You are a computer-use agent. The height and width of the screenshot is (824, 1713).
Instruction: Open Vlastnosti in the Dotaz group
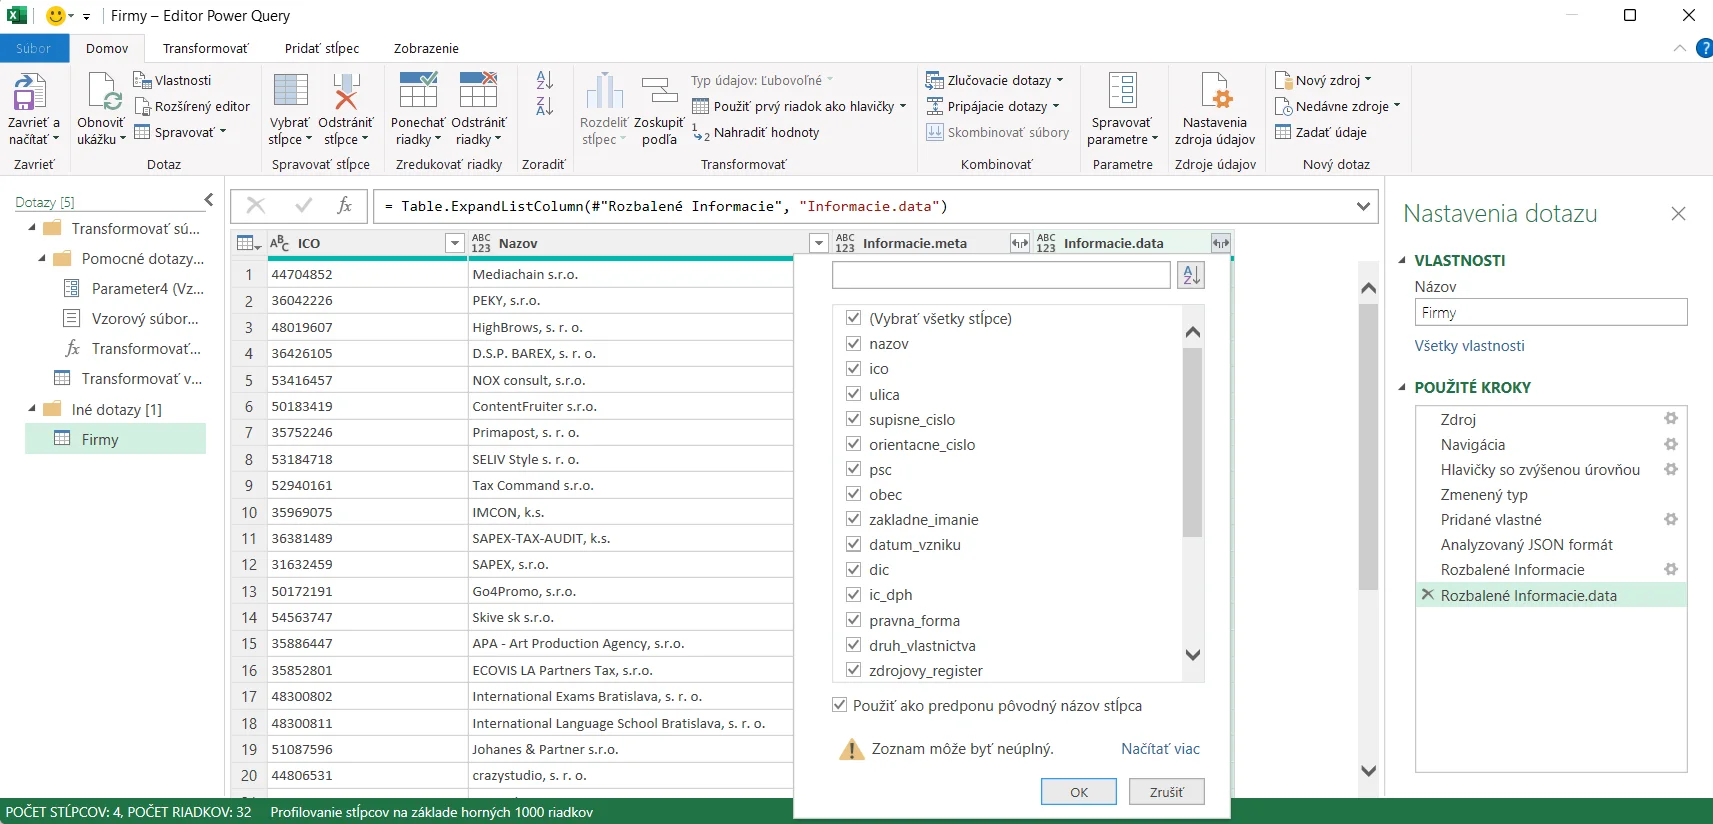pyautogui.click(x=172, y=80)
